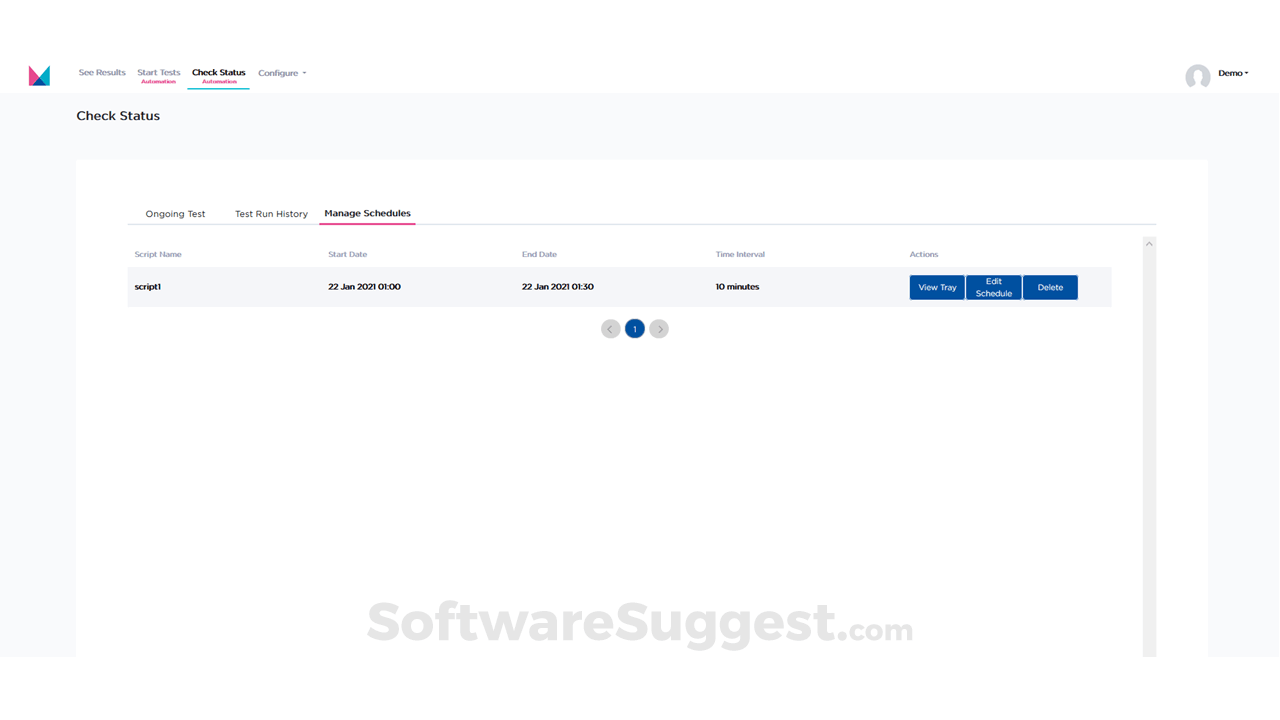
Task: Click the app logo in top-left corner
Action: point(39,74)
